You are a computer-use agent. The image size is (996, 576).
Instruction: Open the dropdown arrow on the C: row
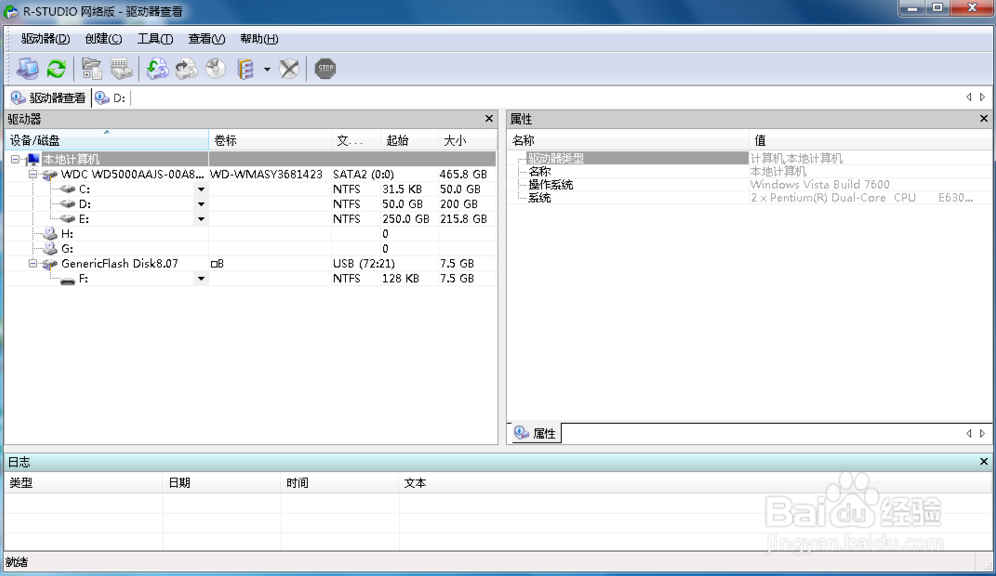[x=201, y=189]
